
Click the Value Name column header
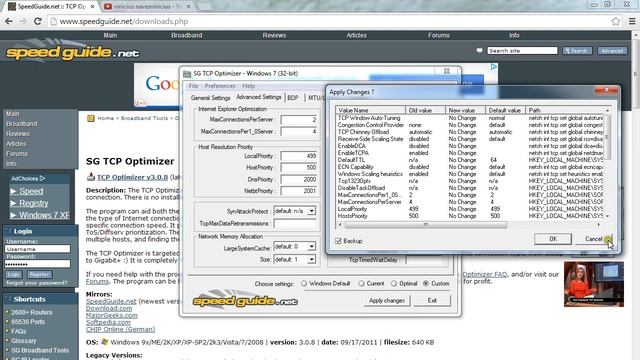click(371, 110)
